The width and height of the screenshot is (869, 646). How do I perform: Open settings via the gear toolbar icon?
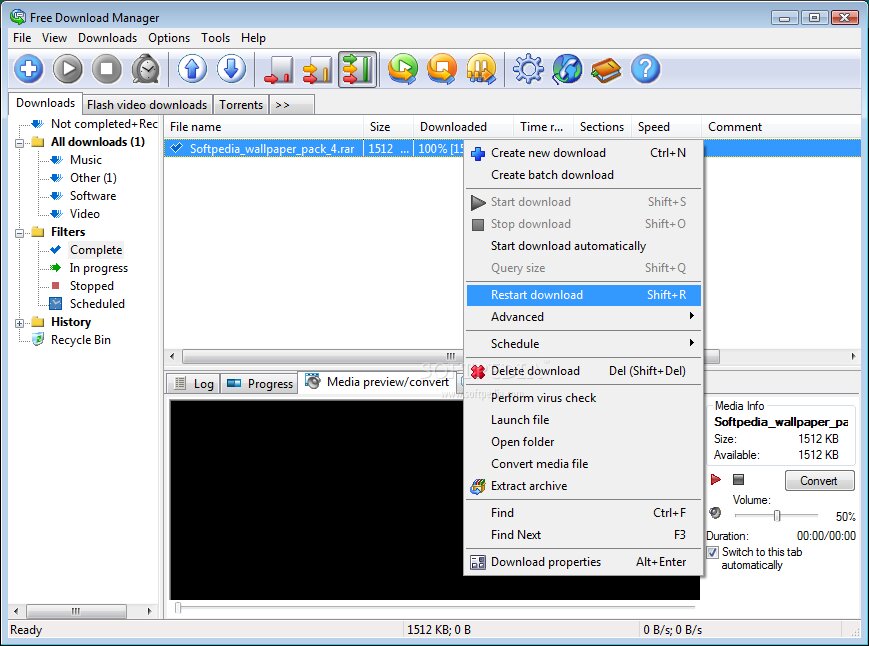[528, 69]
